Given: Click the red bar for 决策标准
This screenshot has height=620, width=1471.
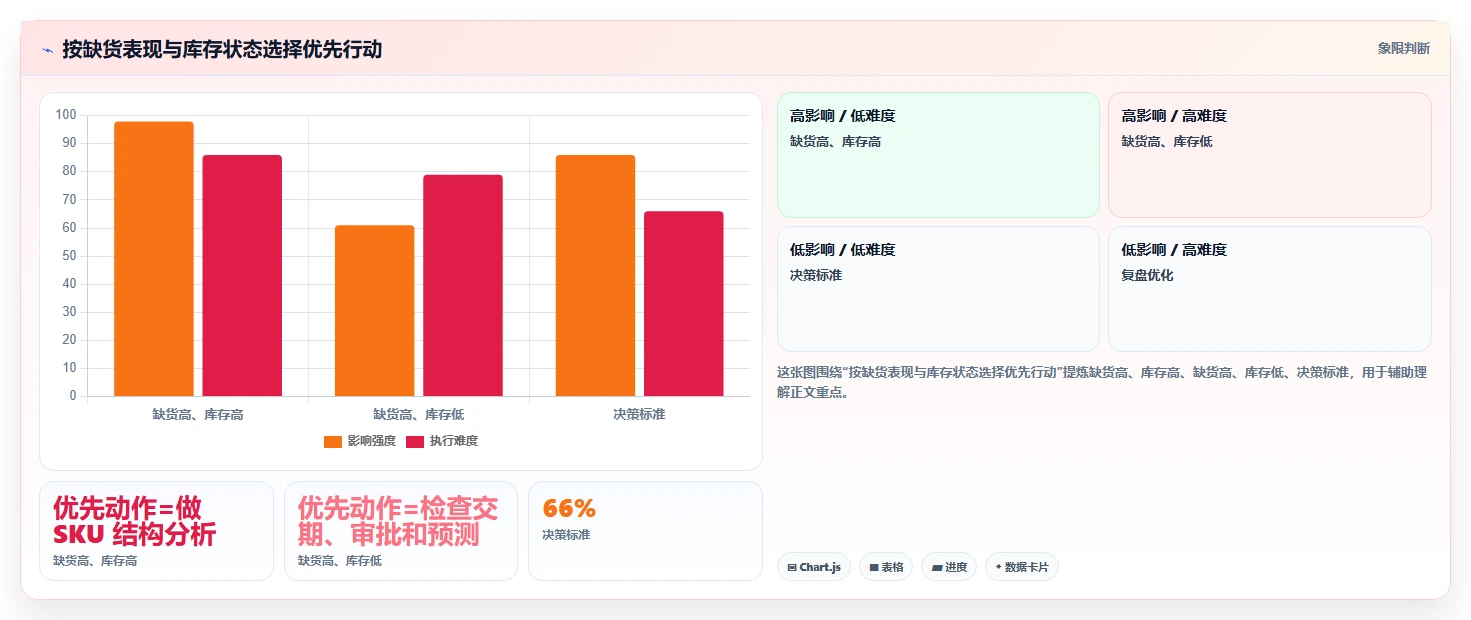Looking at the screenshot, I should [684, 304].
